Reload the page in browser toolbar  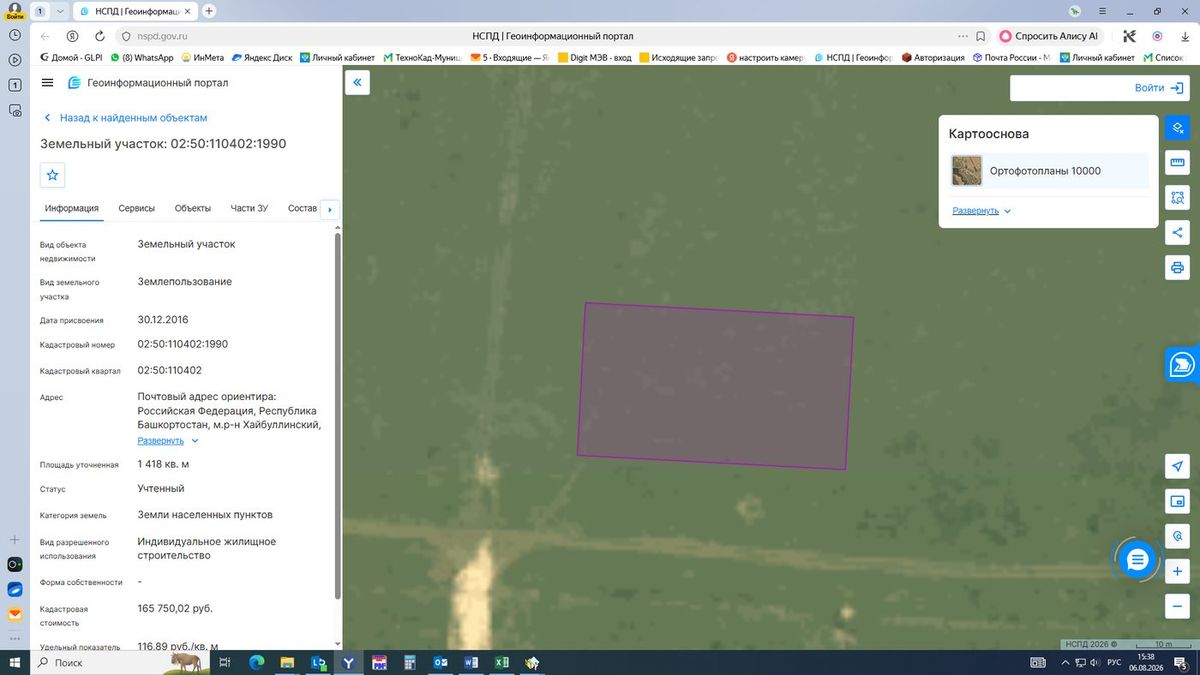(x=98, y=35)
